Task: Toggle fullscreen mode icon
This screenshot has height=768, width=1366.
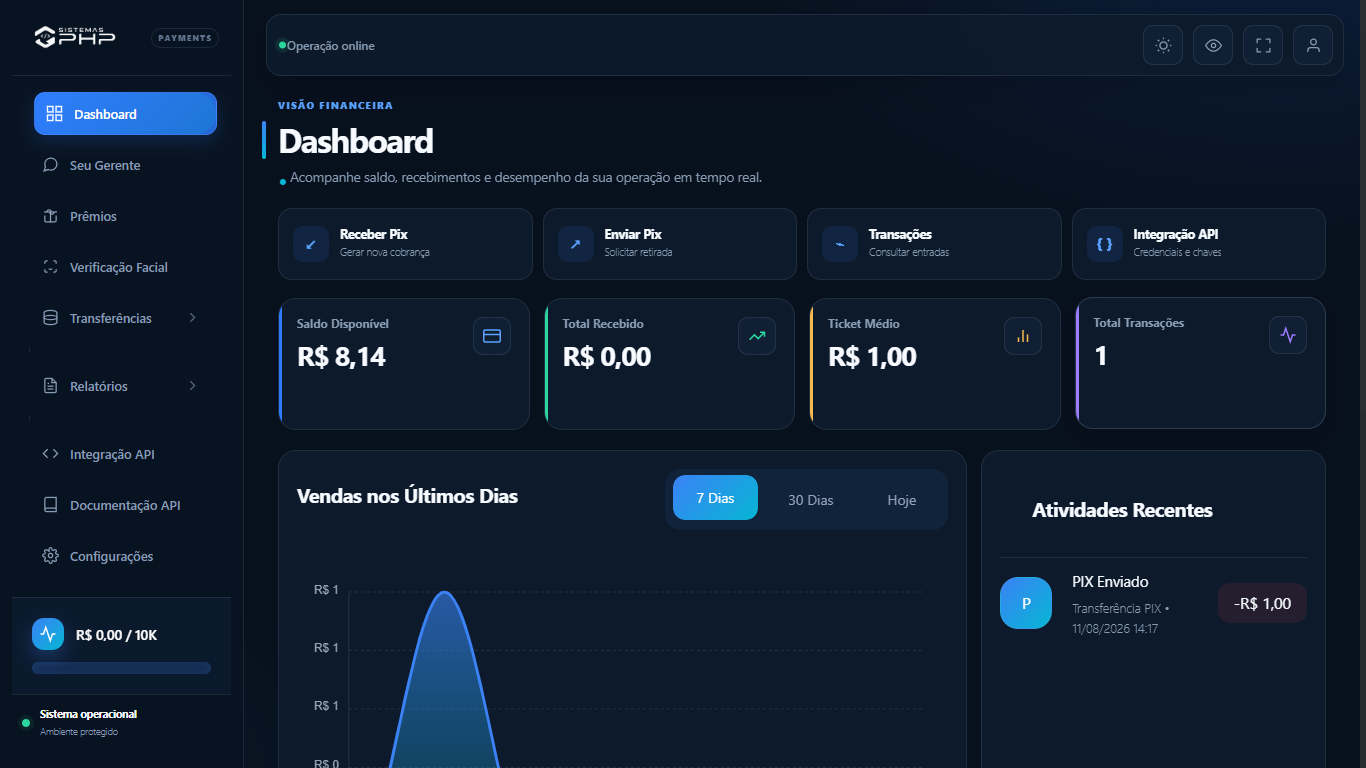Action: 1263,45
